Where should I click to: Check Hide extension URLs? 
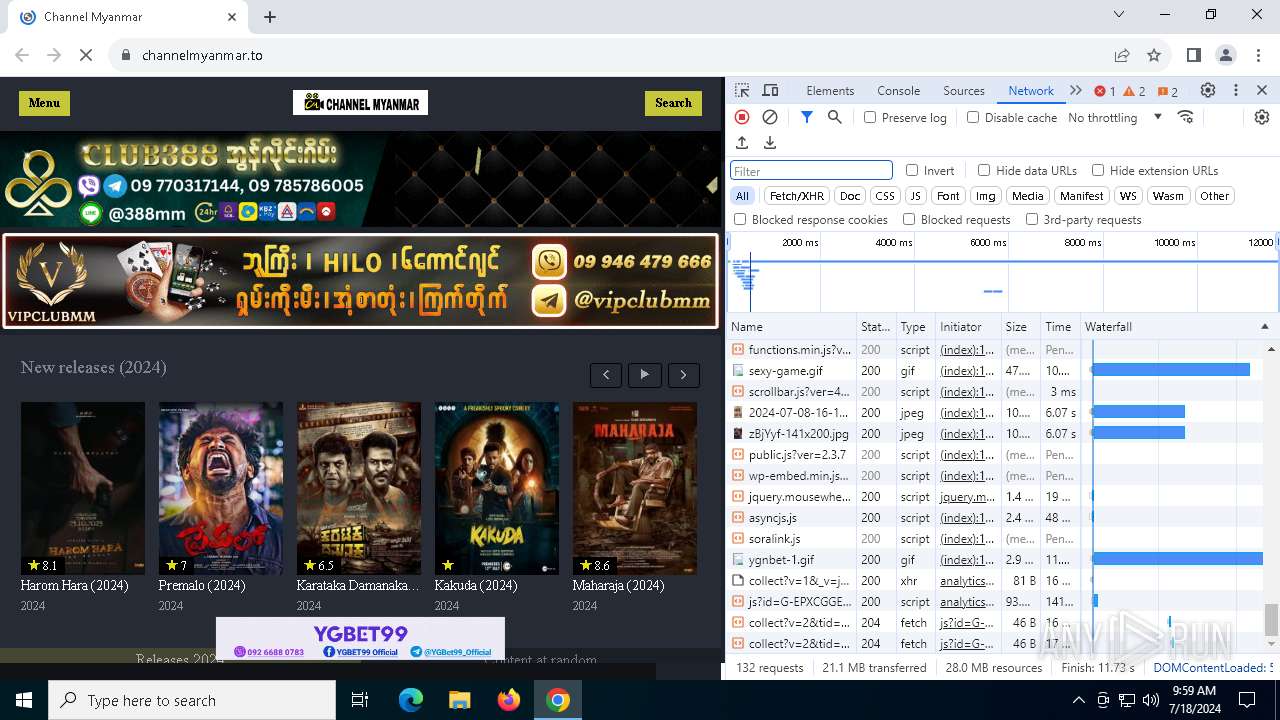click(1098, 170)
